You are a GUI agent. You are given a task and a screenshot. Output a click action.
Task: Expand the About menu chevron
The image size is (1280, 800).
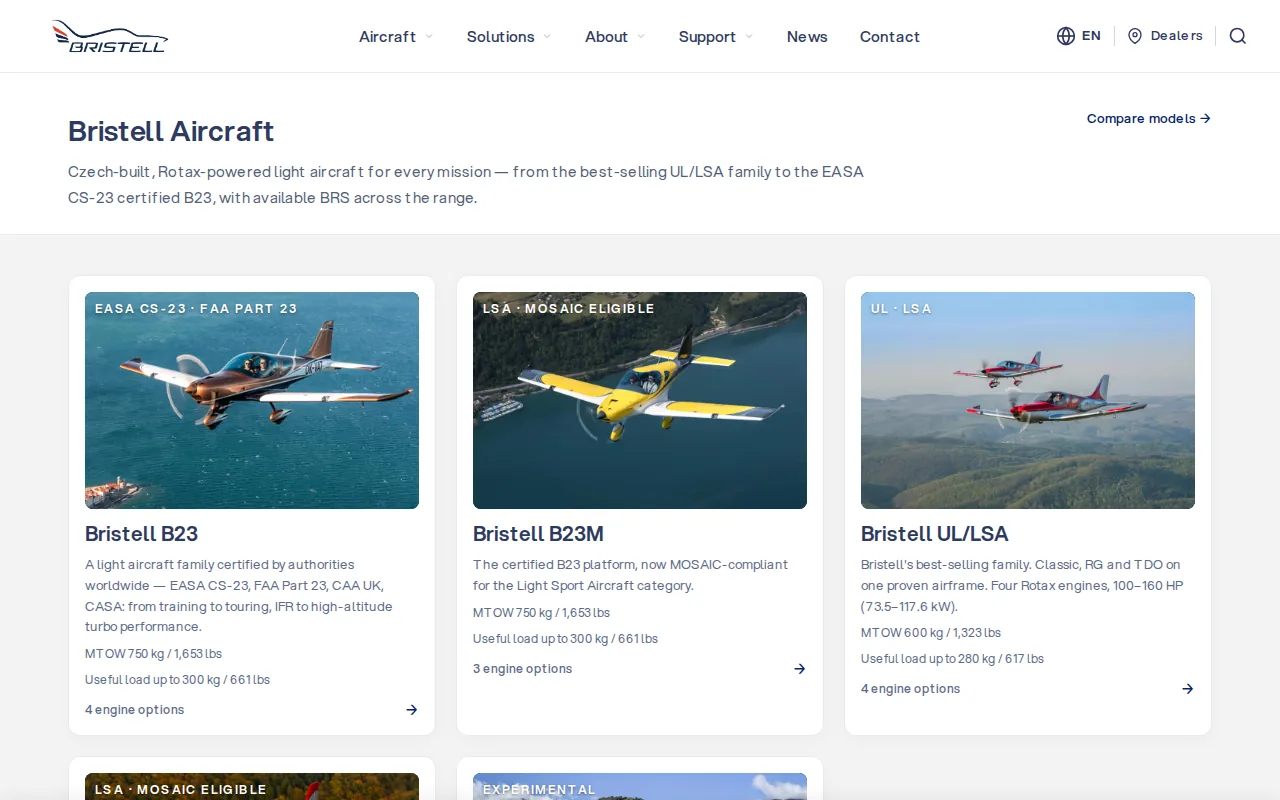point(641,37)
